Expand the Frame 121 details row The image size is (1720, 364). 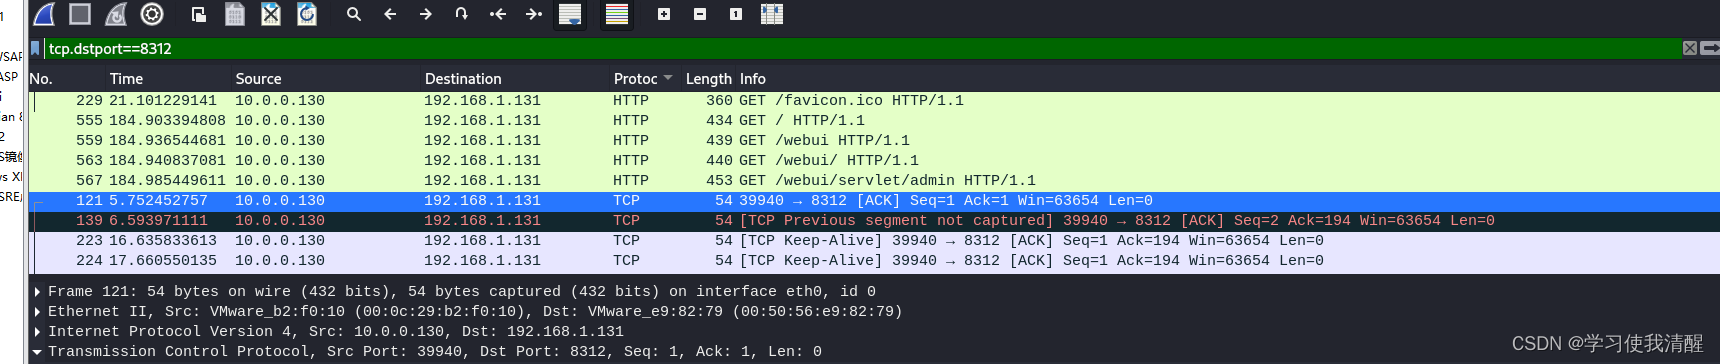pyautogui.click(x=37, y=292)
